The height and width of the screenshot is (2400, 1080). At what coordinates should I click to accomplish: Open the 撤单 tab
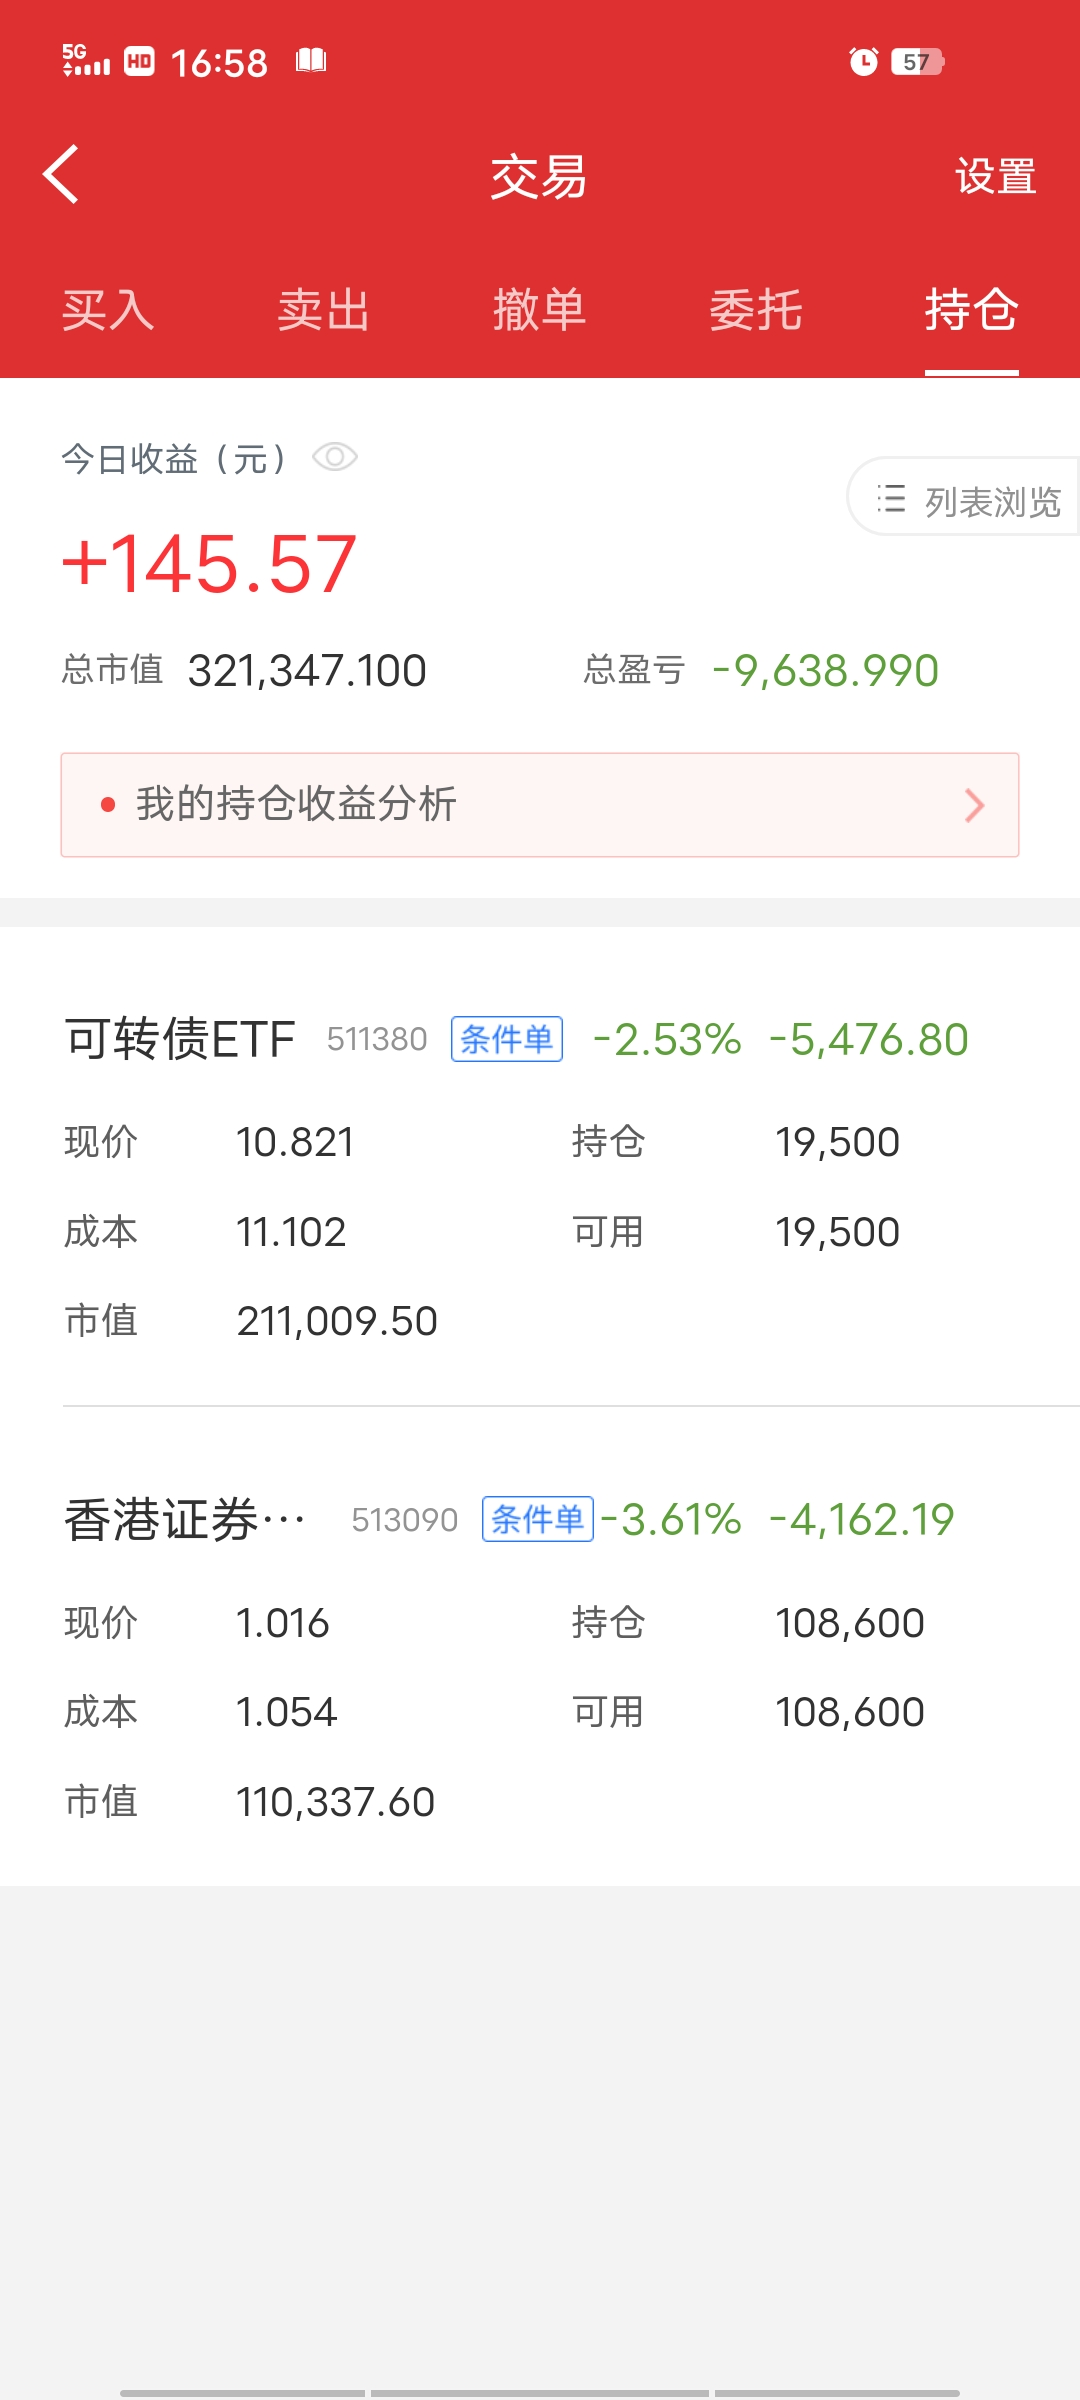540,310
